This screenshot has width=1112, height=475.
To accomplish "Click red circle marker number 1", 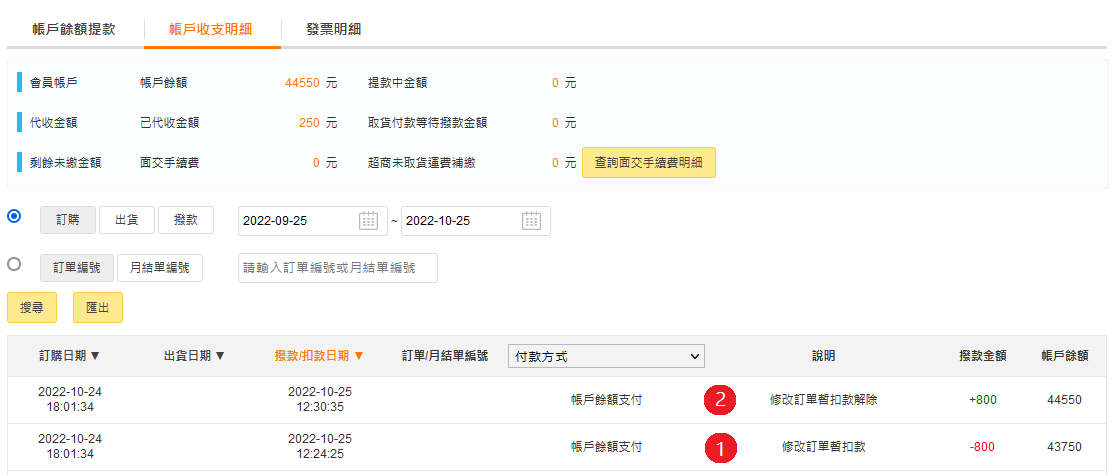I will (719, 447).
